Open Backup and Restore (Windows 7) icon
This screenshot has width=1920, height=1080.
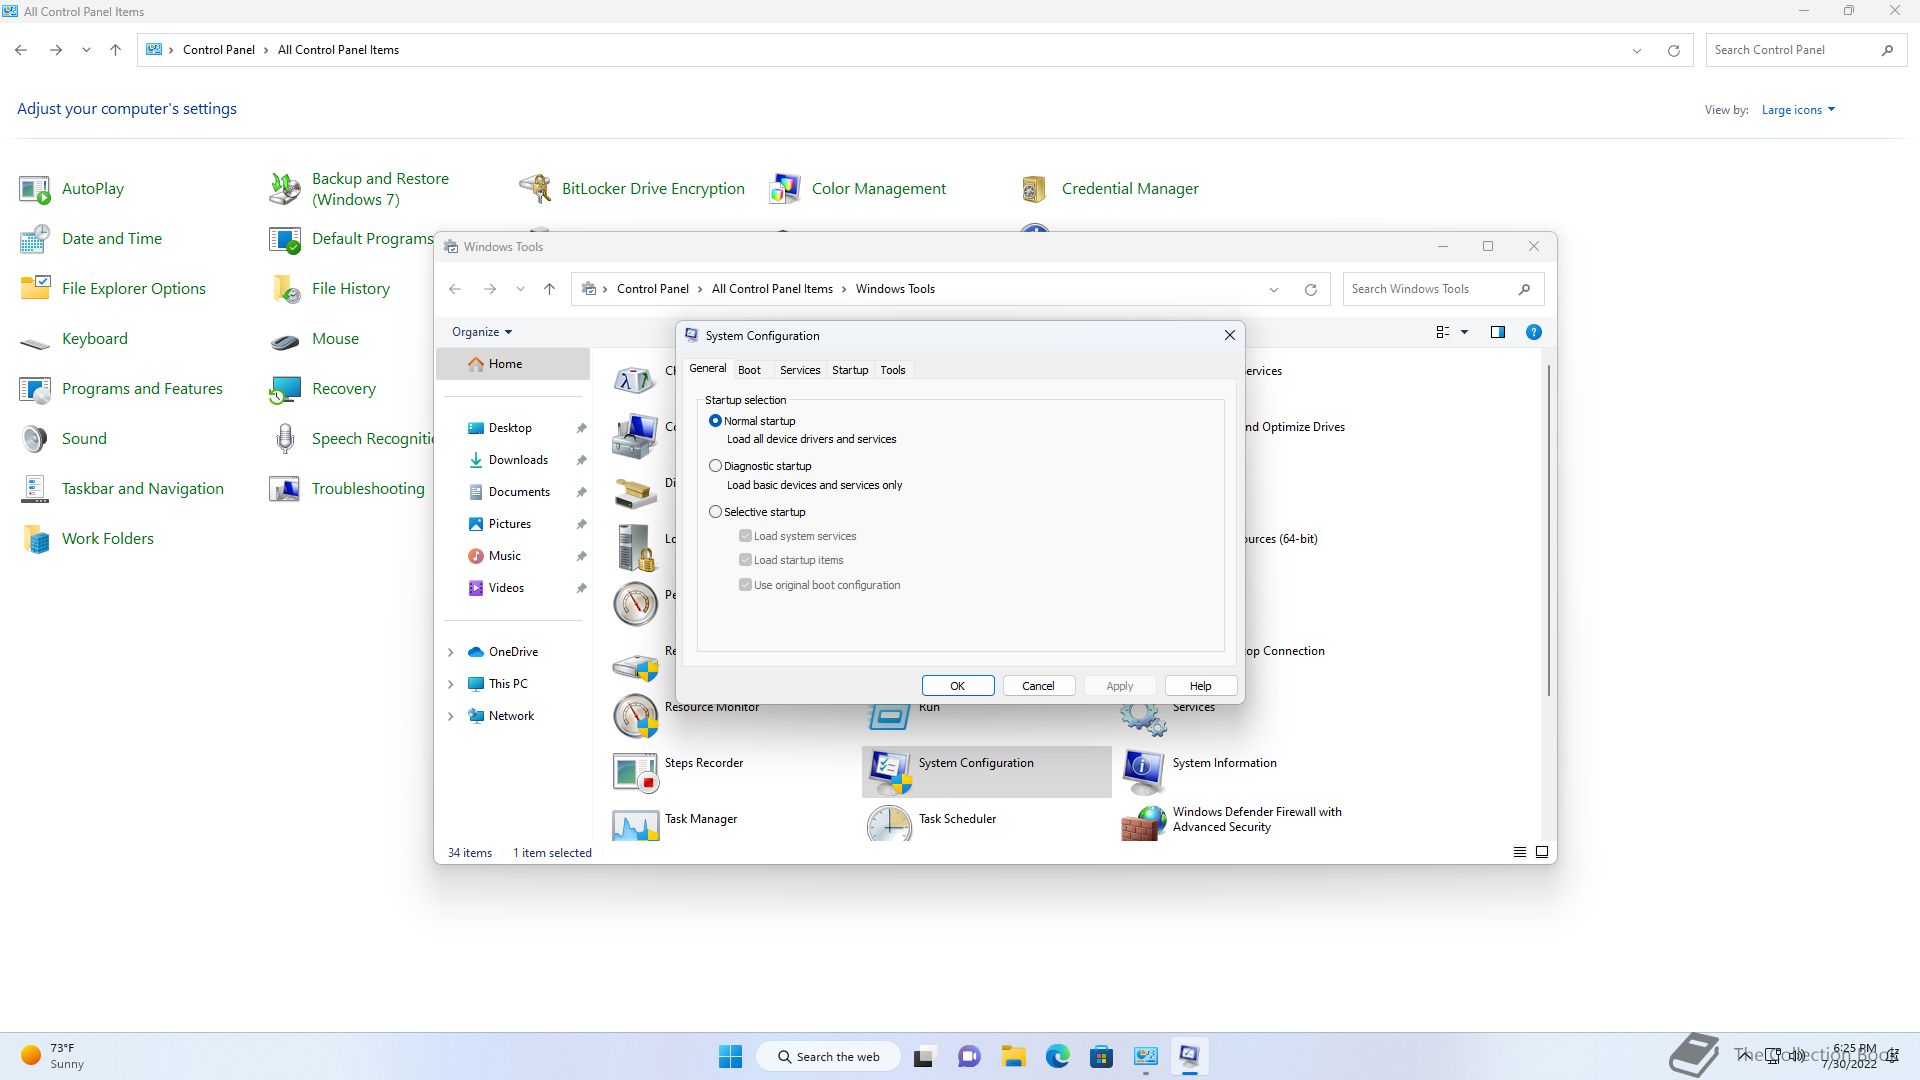[x=285, y=189]
